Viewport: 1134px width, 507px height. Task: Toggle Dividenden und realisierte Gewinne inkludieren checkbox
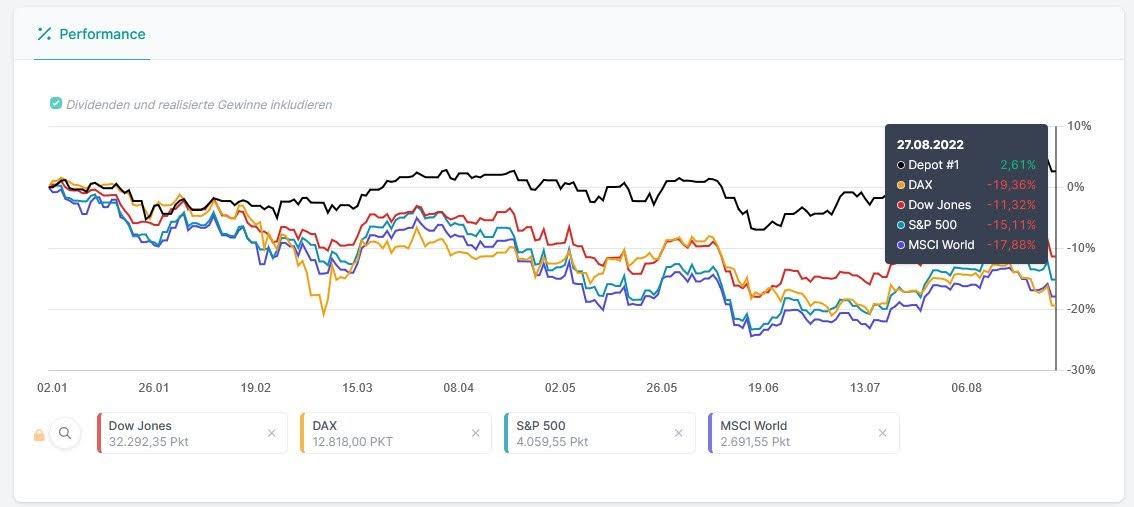(x=56, y=103)
